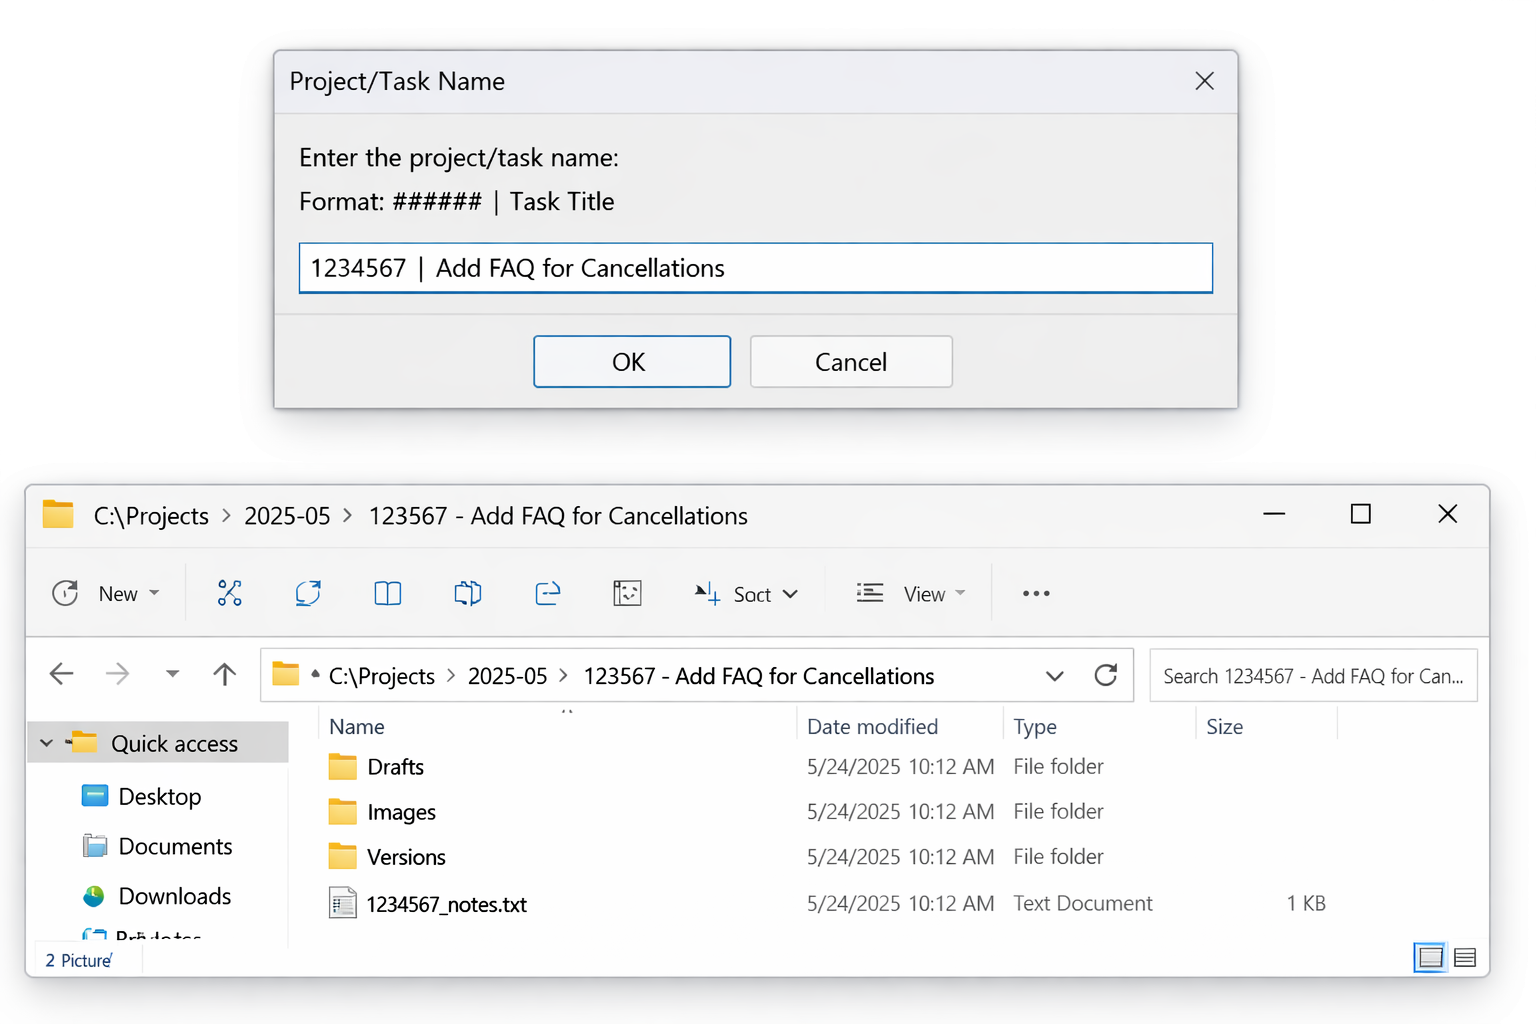Click inside the project name input field

pos(755,268)
